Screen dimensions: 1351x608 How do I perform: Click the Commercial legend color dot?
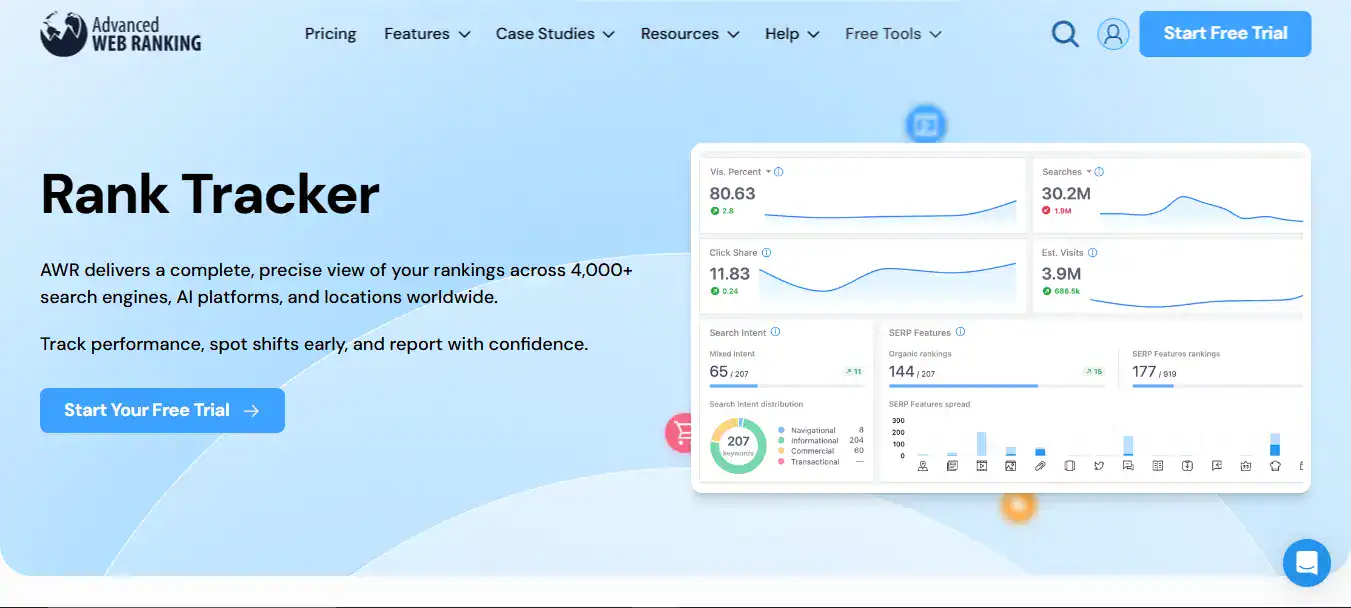[x=781, y=451]
